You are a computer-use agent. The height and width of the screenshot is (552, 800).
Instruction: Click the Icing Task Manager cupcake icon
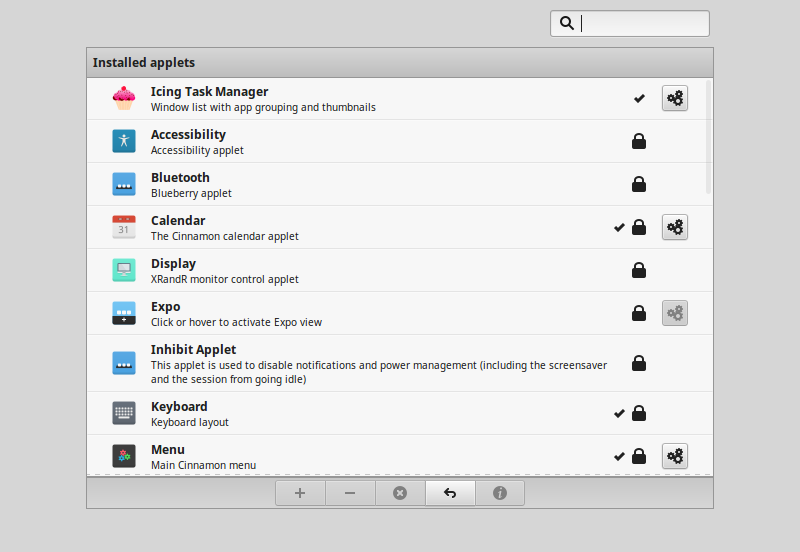pyautogui.click(x=124, y=98)
